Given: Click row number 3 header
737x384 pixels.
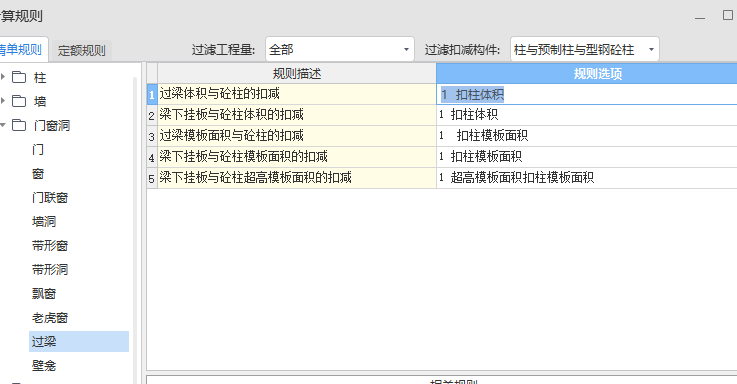Looking at the screenshot, I should (151, 136).
